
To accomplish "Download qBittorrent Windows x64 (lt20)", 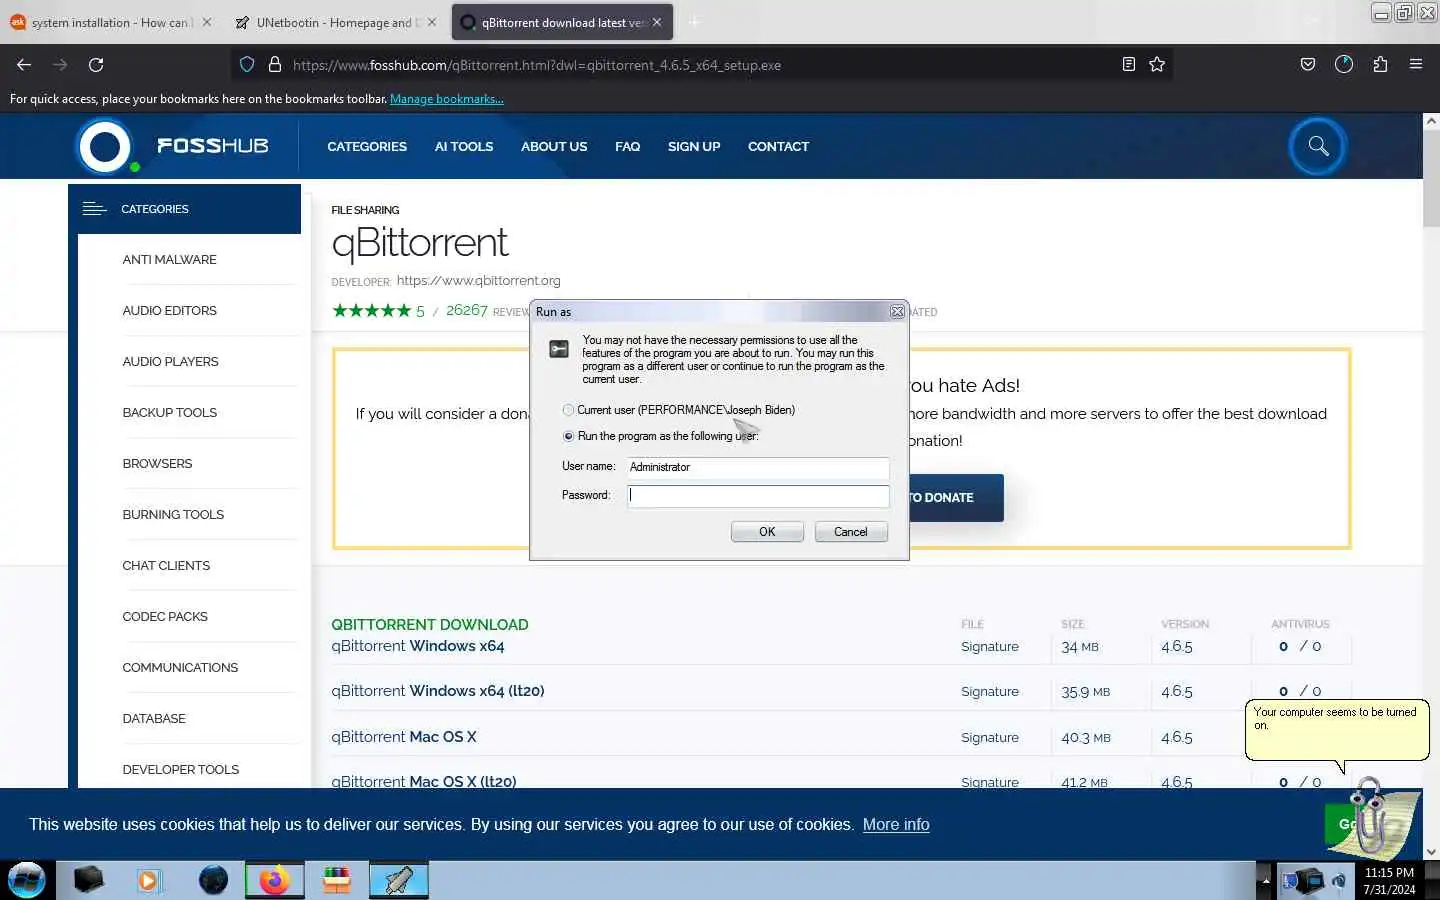I will click(x=438, y=691).
